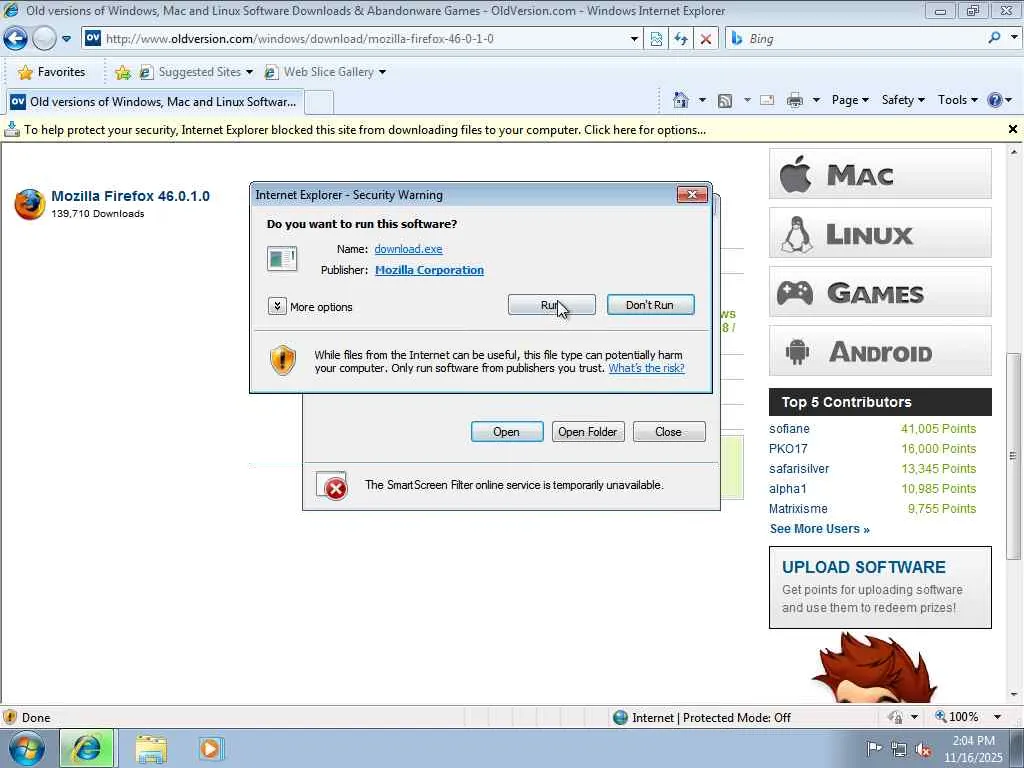
Task: Click the information bar download-blocked message
Action: (x=365, y=130)
